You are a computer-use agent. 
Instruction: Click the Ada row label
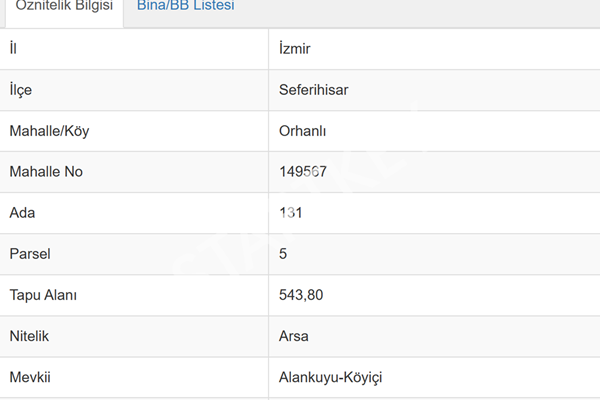[x=22, y=213]
